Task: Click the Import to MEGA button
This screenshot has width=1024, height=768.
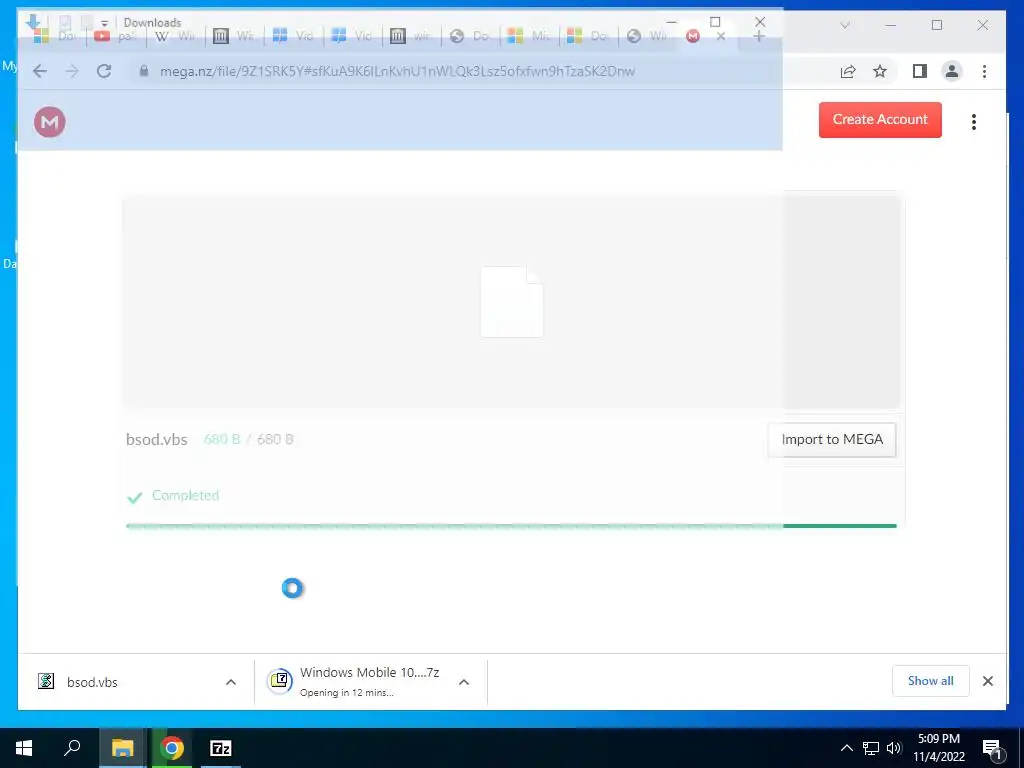Action: (x=831, y=440)
